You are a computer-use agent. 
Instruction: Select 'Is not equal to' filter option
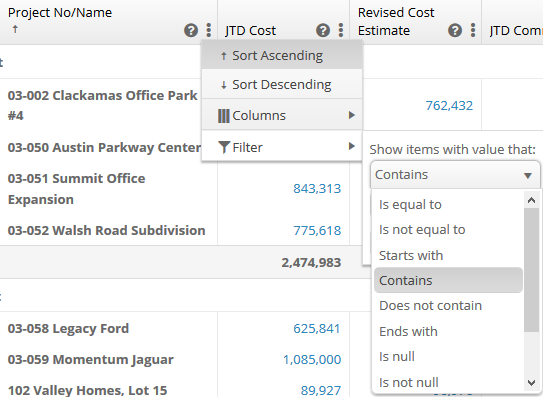tap(448, 230)
